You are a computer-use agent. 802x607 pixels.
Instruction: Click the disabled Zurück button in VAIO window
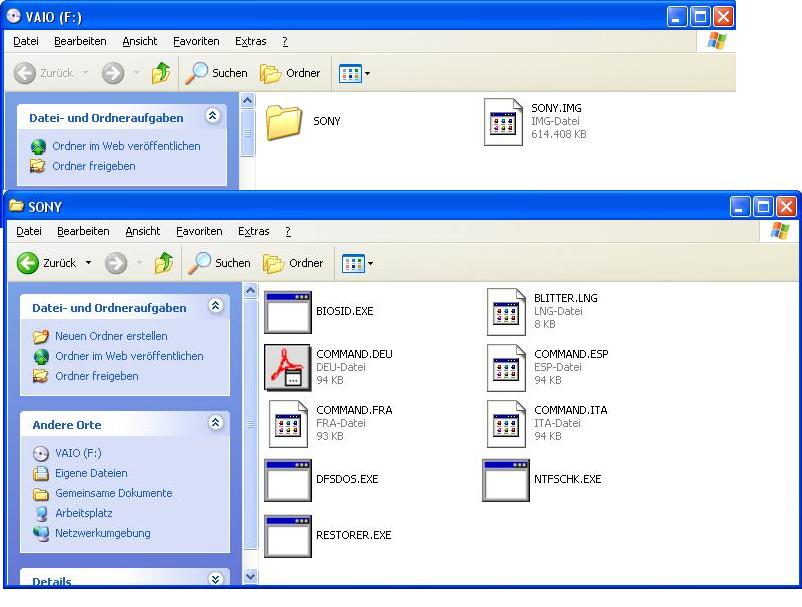click(x=43, y=73)
